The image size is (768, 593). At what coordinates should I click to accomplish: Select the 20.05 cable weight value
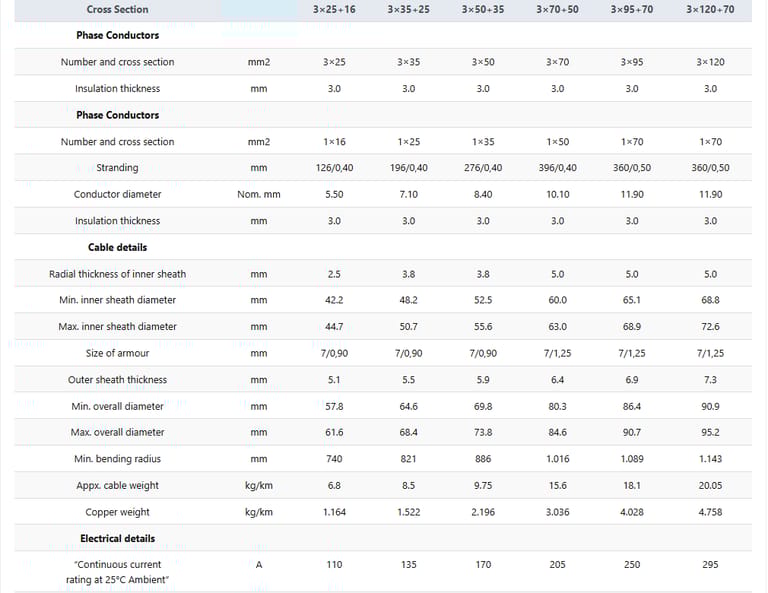[710, 486]
